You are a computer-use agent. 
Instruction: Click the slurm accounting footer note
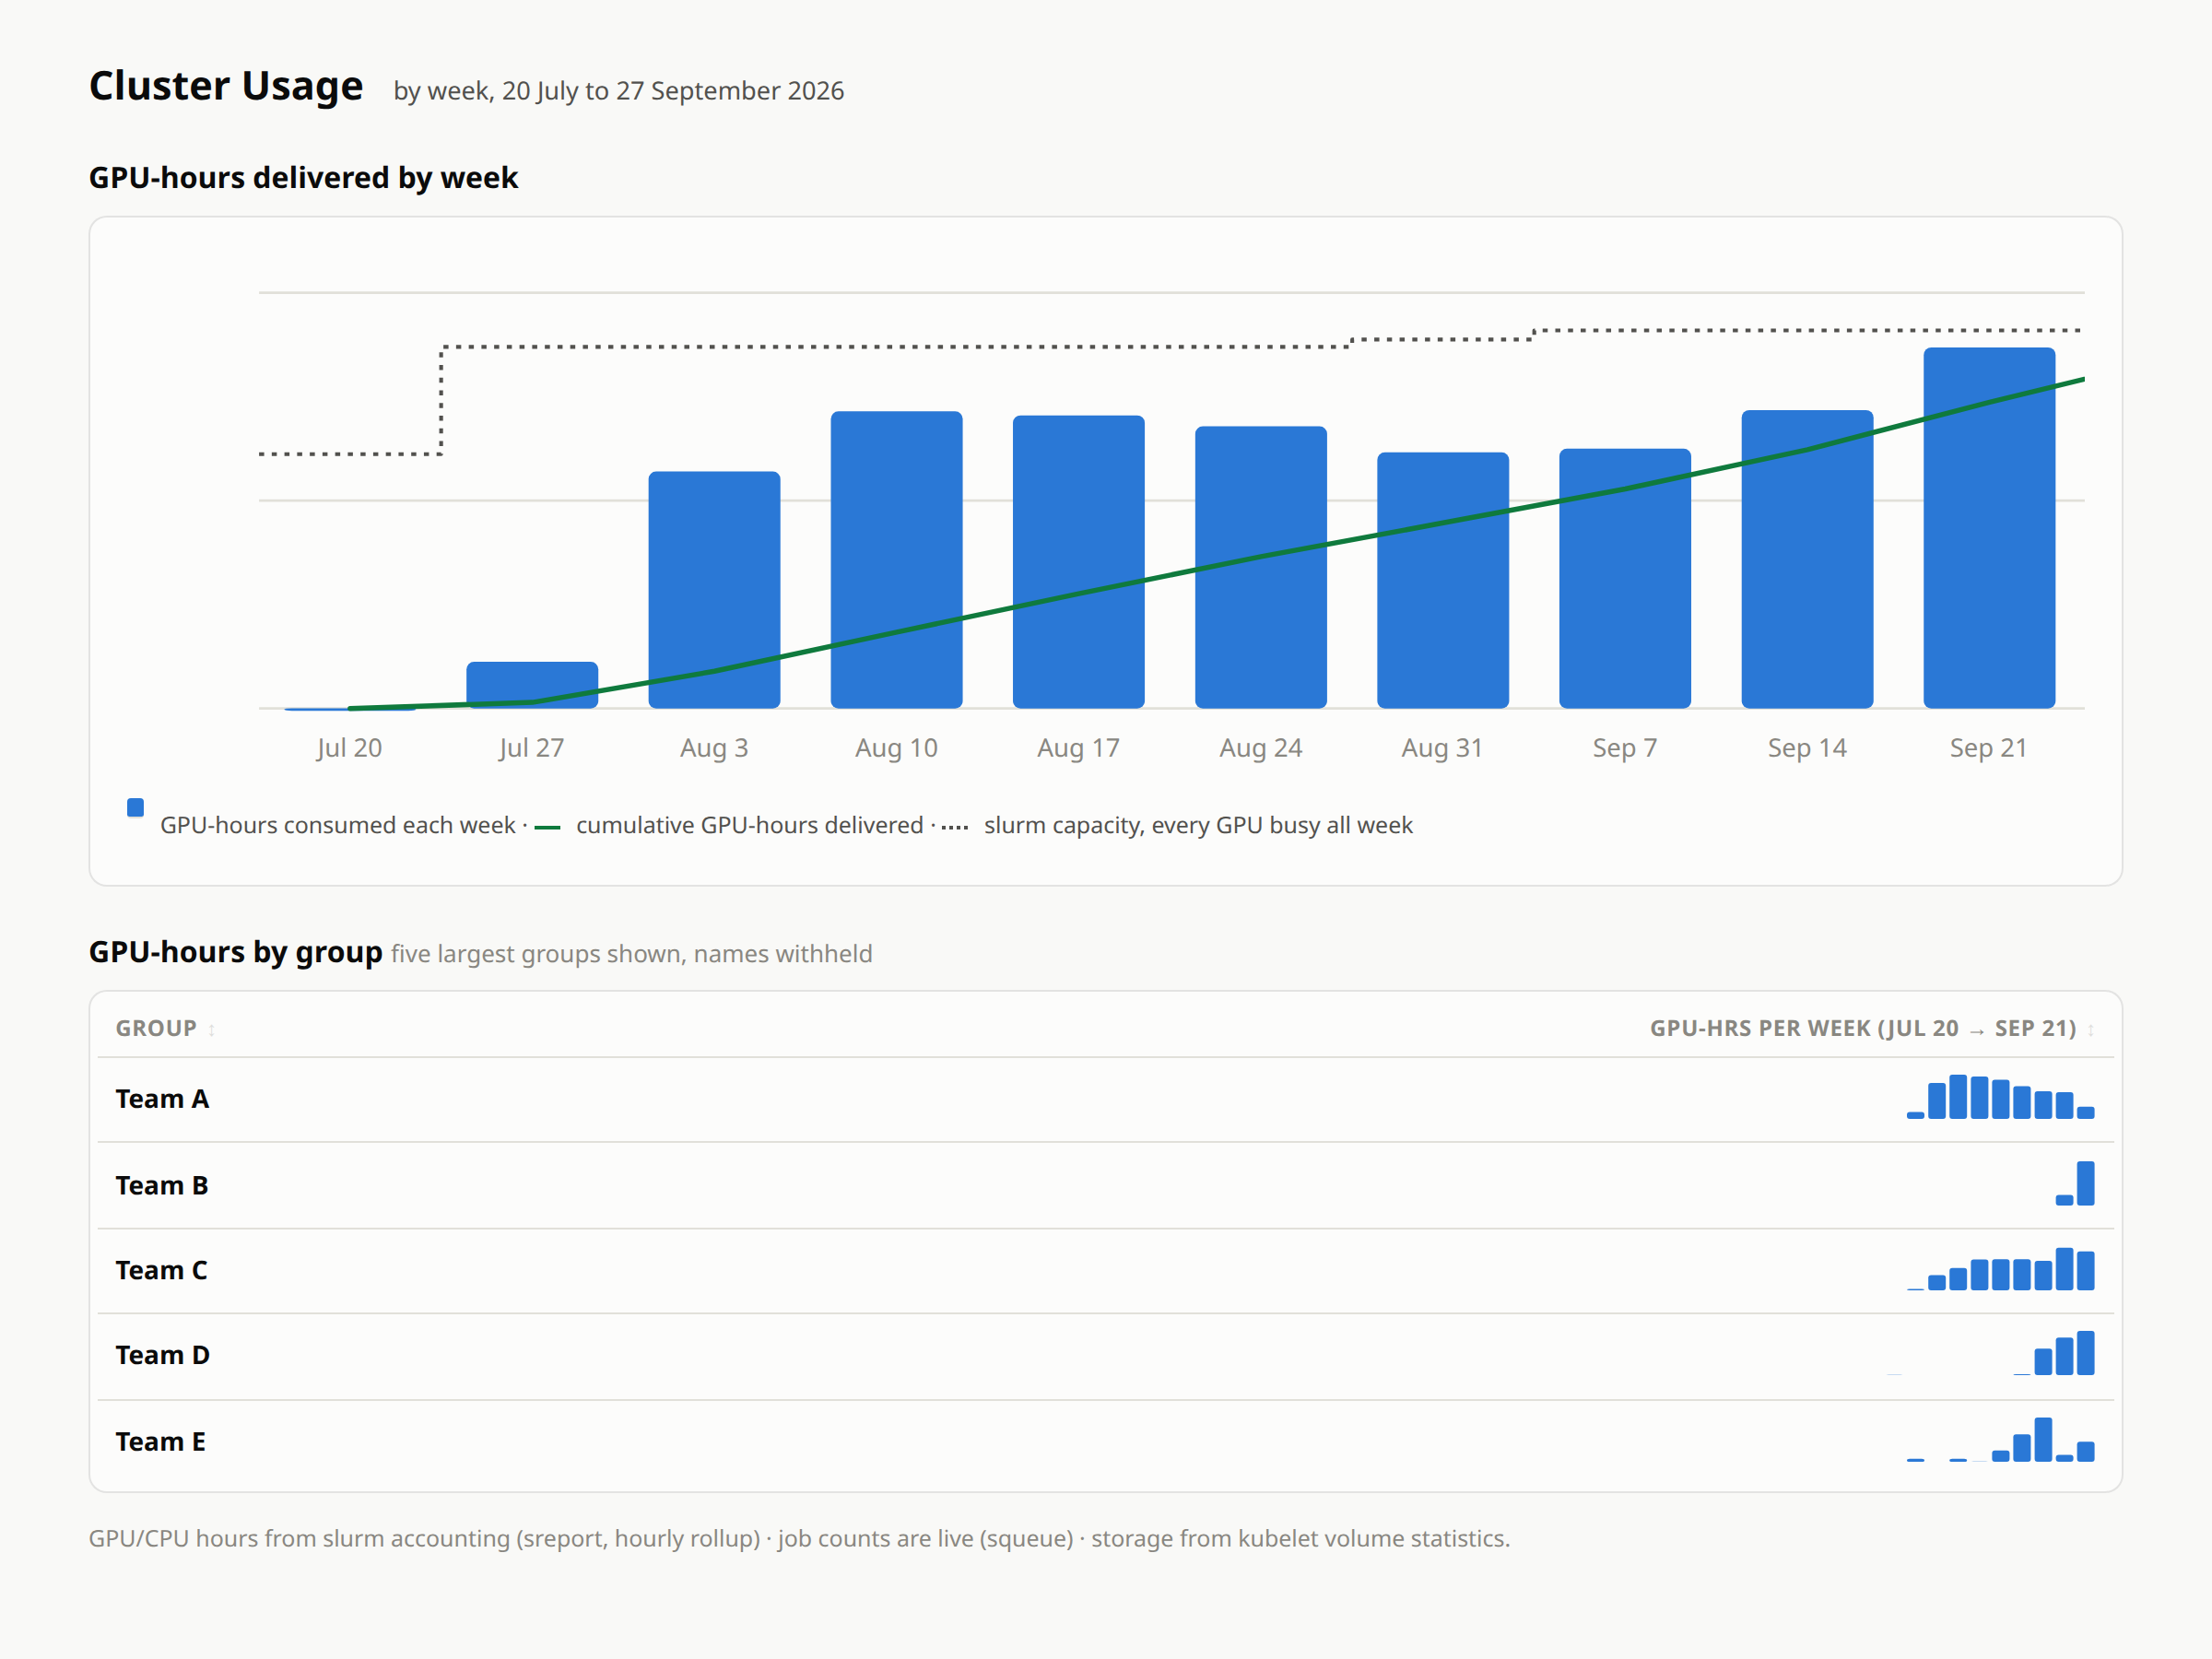click(x=799, y=1538)
